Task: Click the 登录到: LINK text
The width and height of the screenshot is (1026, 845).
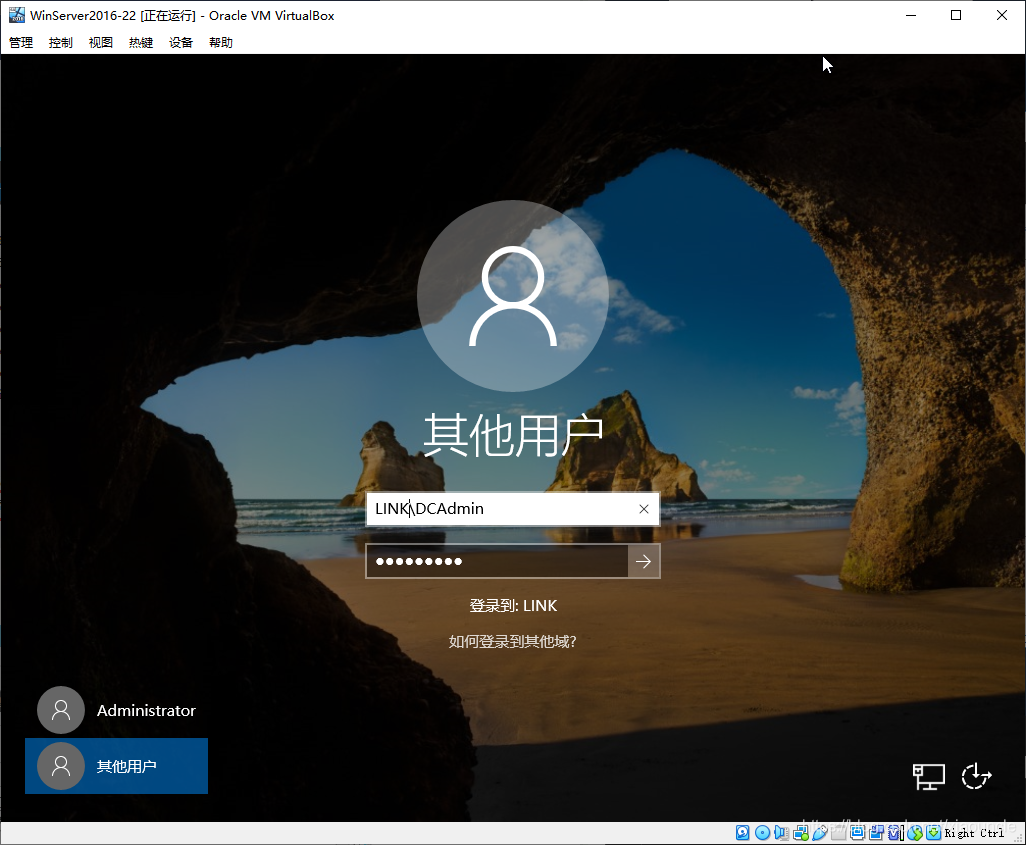Action: pyautogui.click(x=513, y=605)
